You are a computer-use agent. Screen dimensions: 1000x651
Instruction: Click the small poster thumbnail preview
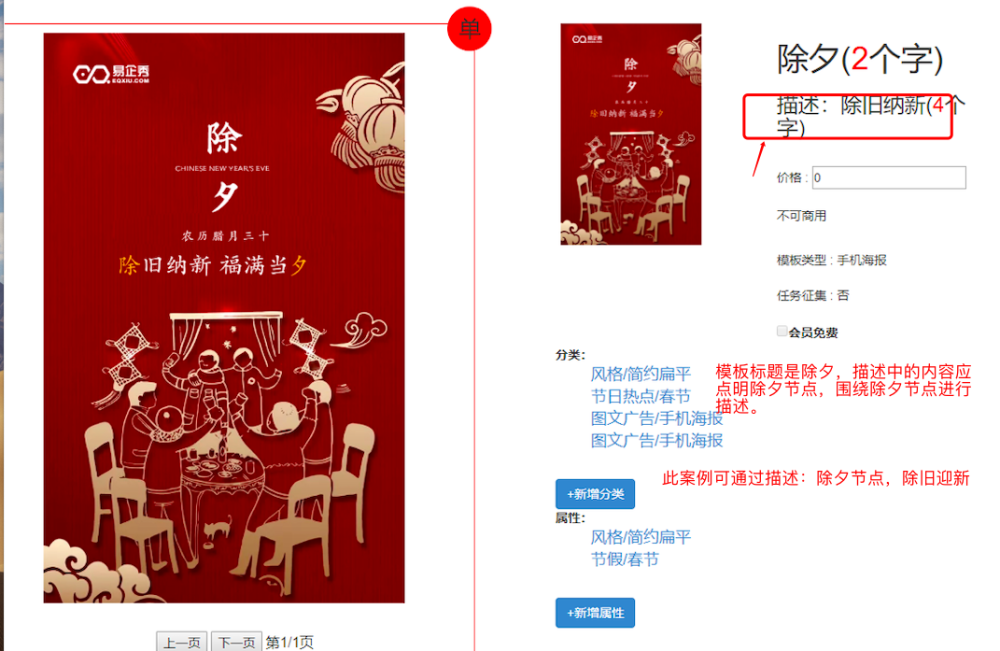click(x=631, y=134)
